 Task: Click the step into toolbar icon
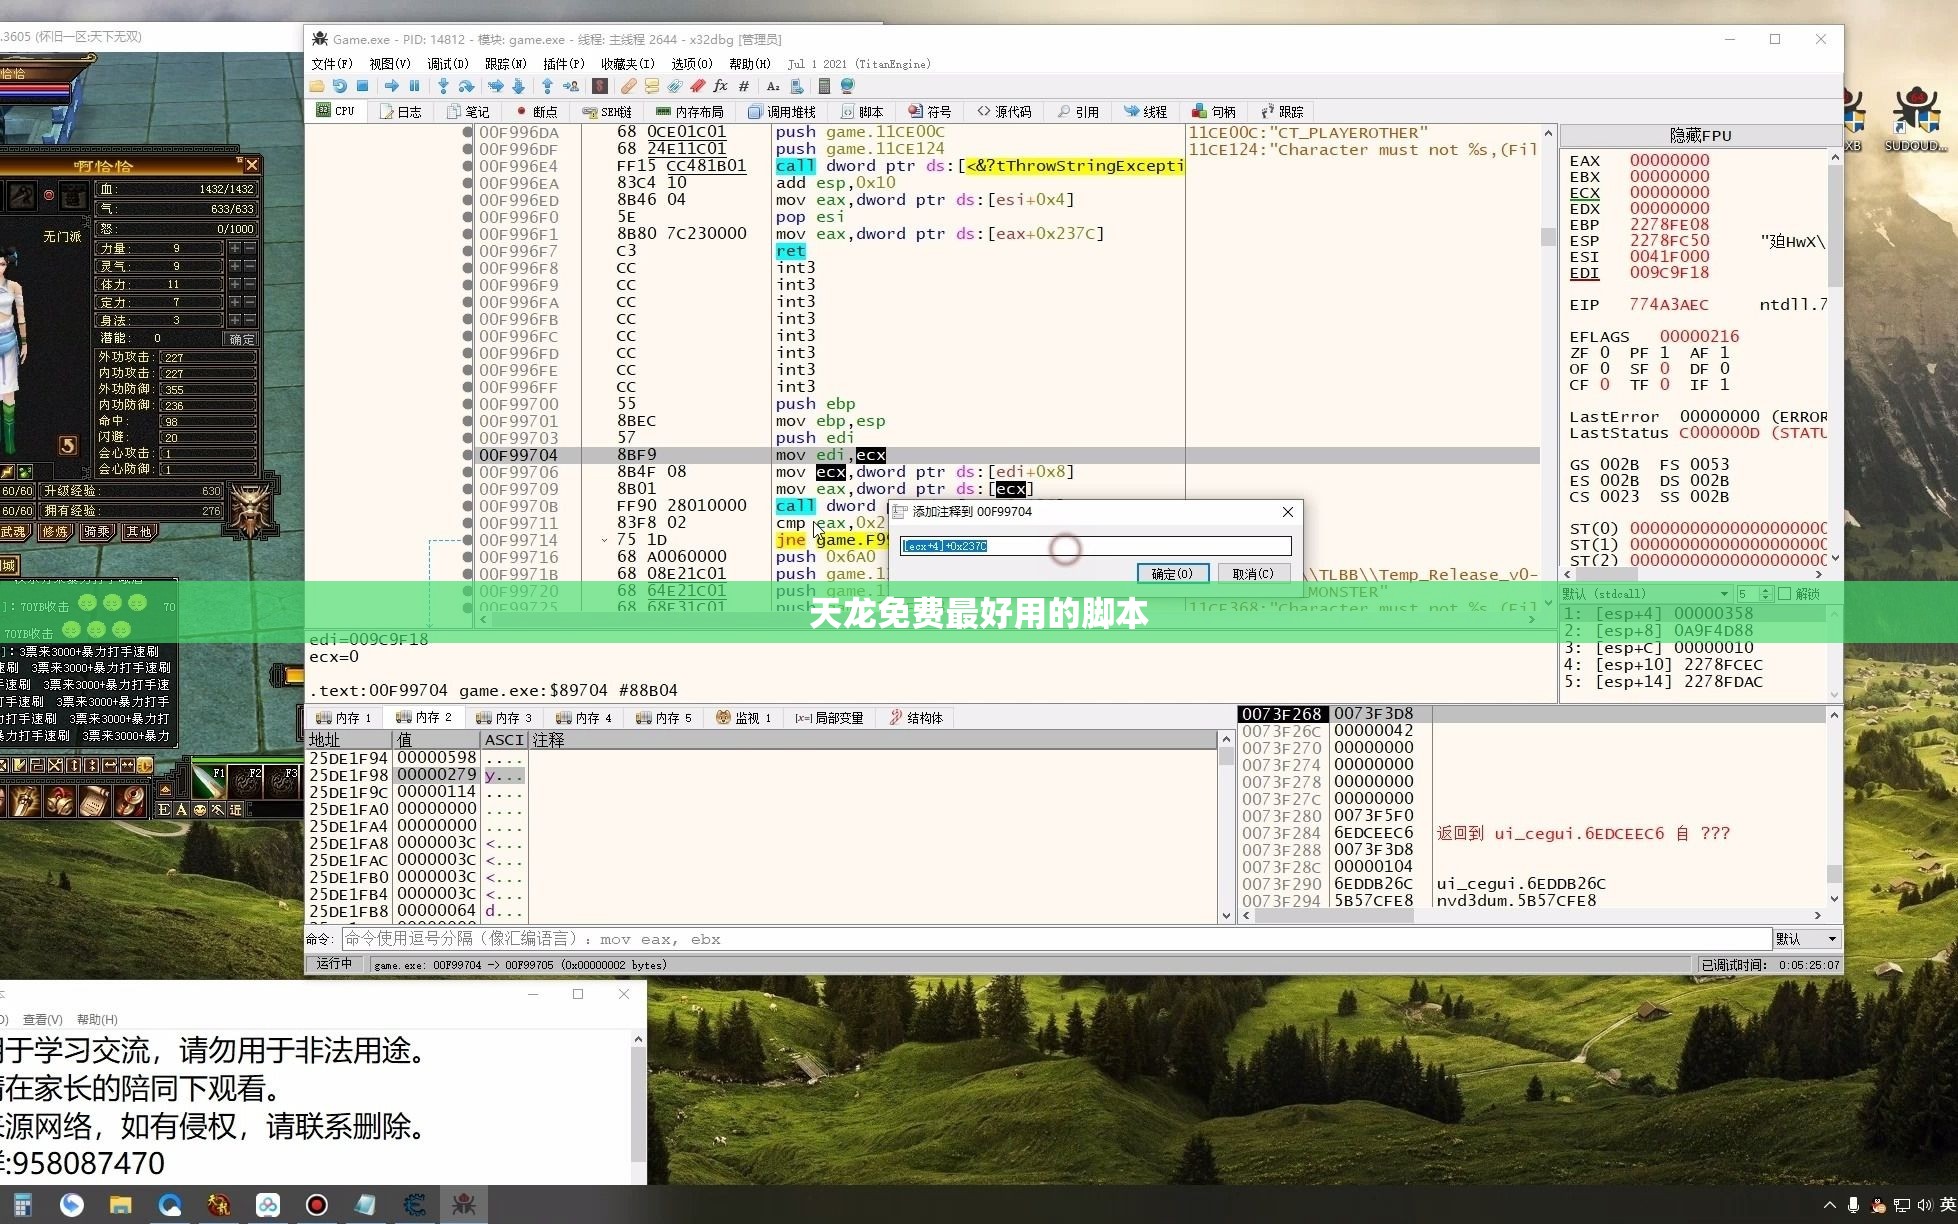point(443,87)
